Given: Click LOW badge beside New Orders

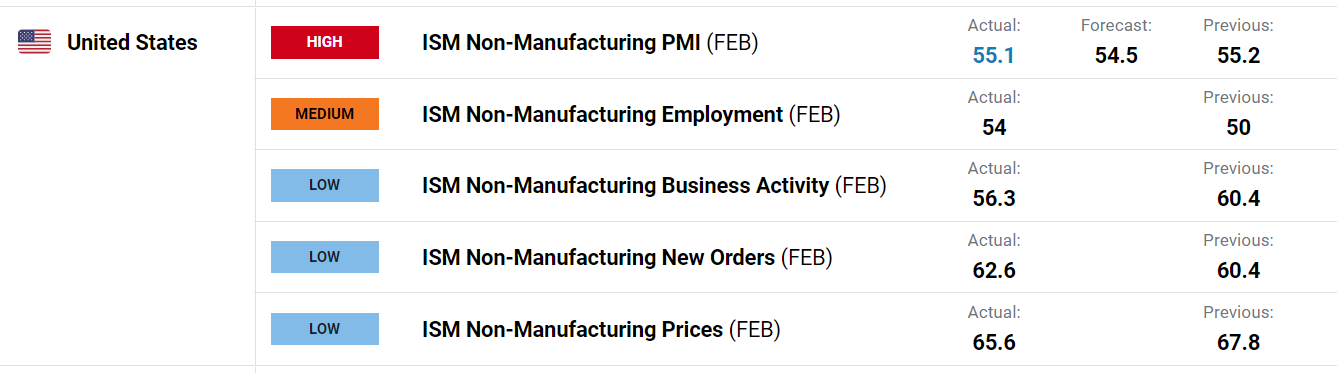Looking at the screenshot, I should pos(325,257).
